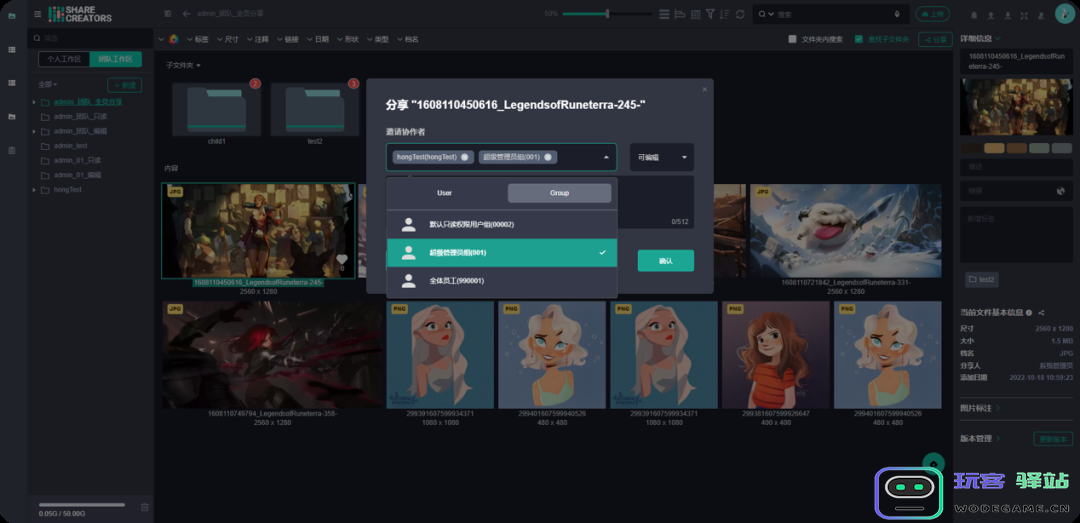Open the hamburger menu beside the Share Creators logo

point(37,14)
